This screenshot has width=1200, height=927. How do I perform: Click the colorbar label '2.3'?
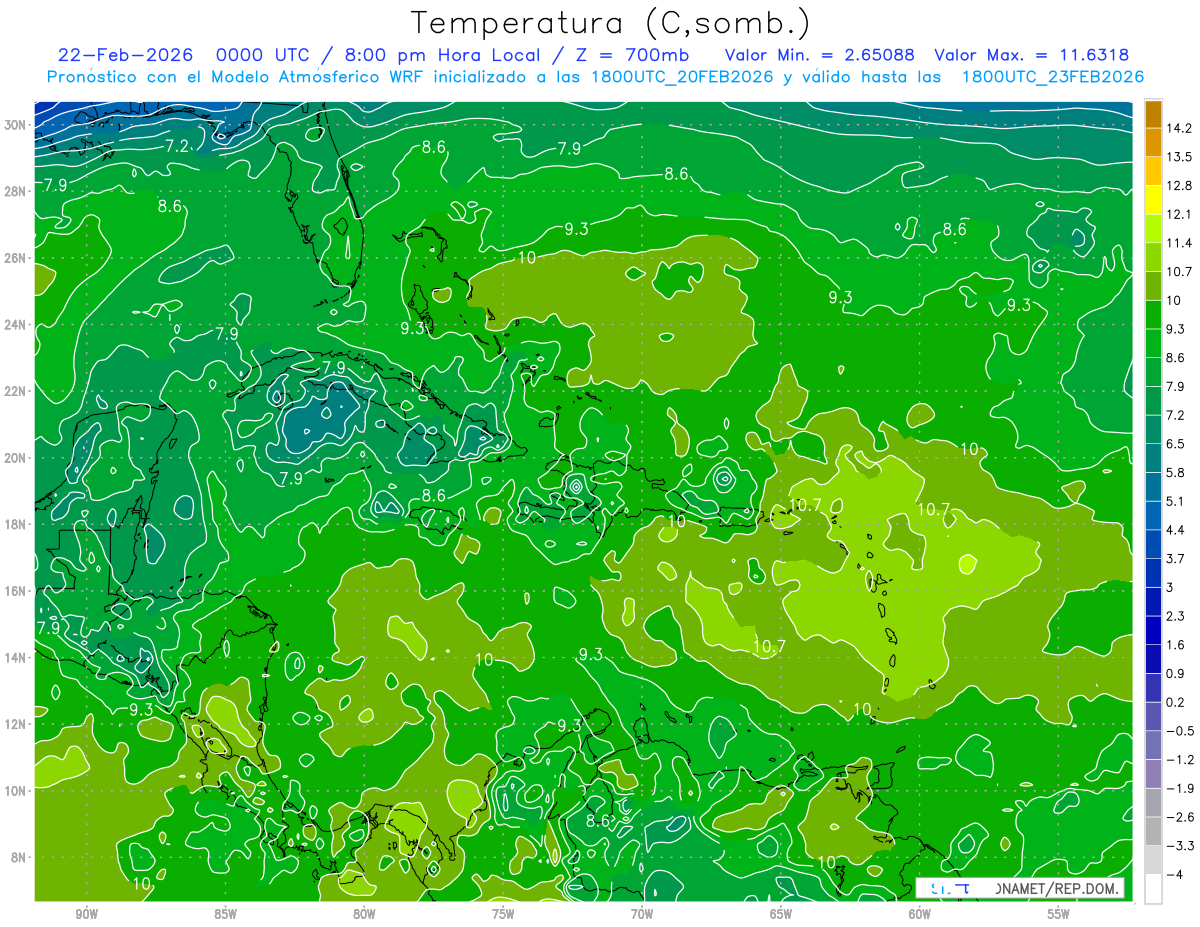click(x=1175, y=616)
